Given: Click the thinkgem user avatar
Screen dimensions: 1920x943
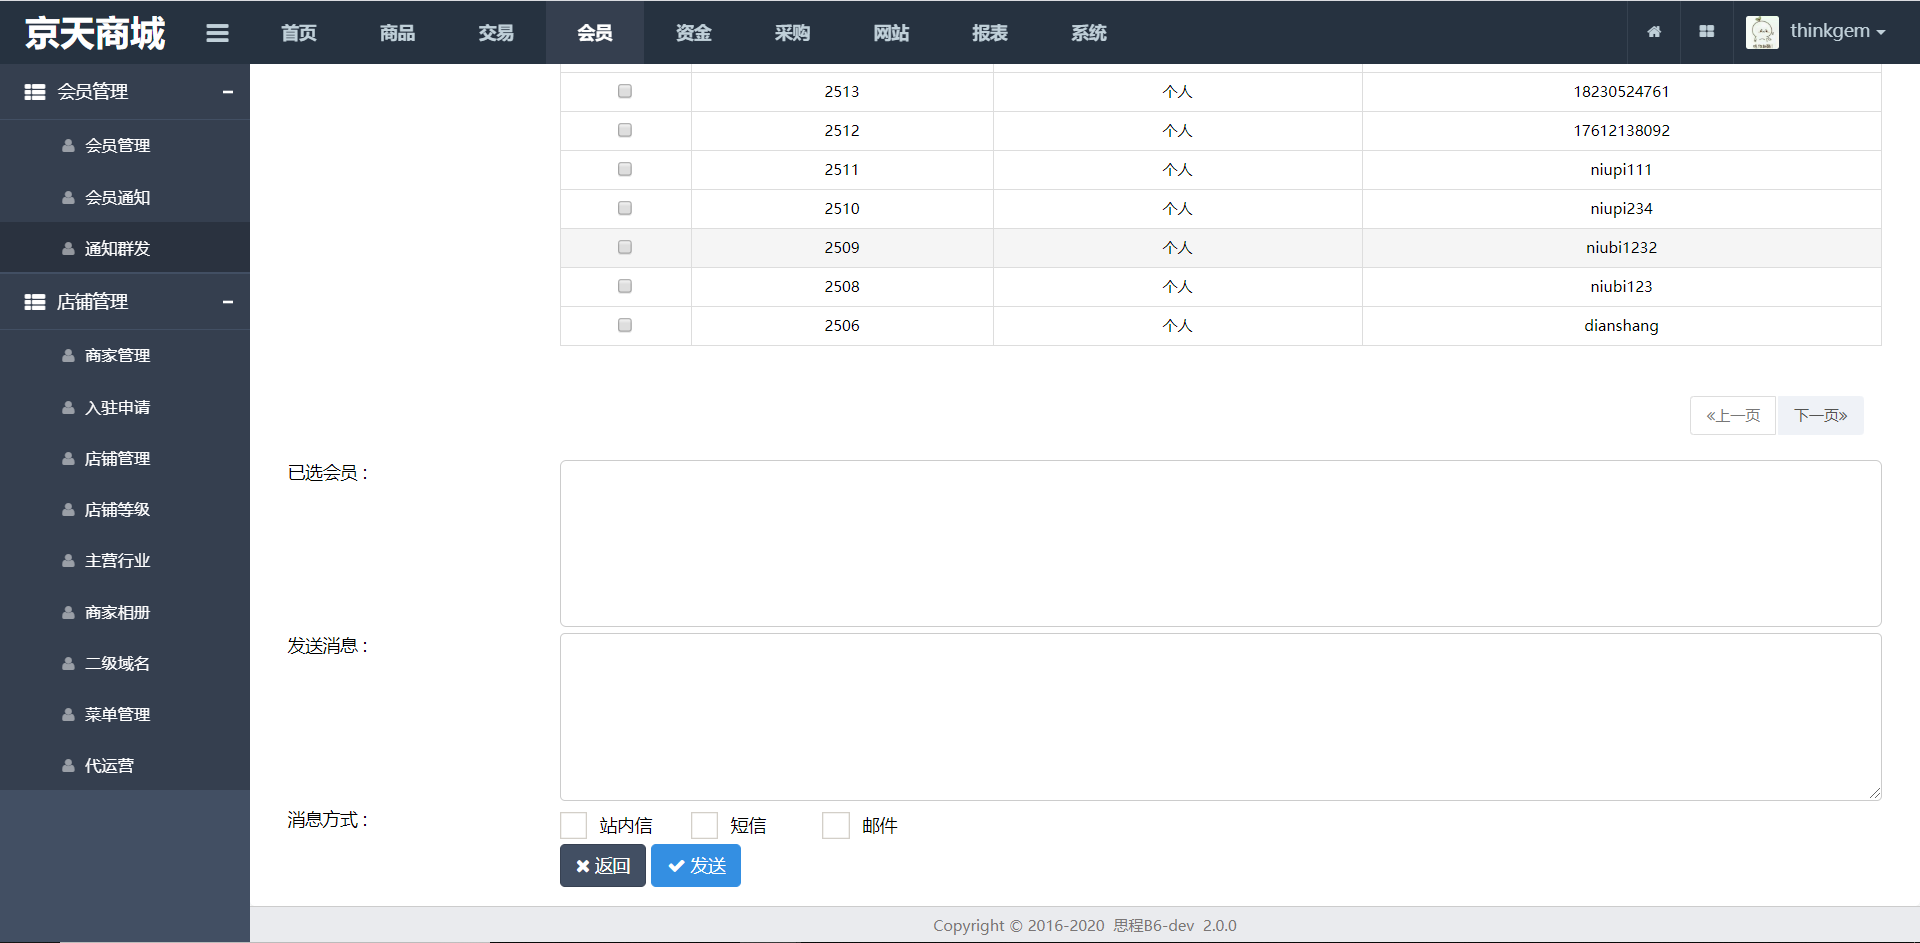Looking at the screenshot, I should 1762,32.
